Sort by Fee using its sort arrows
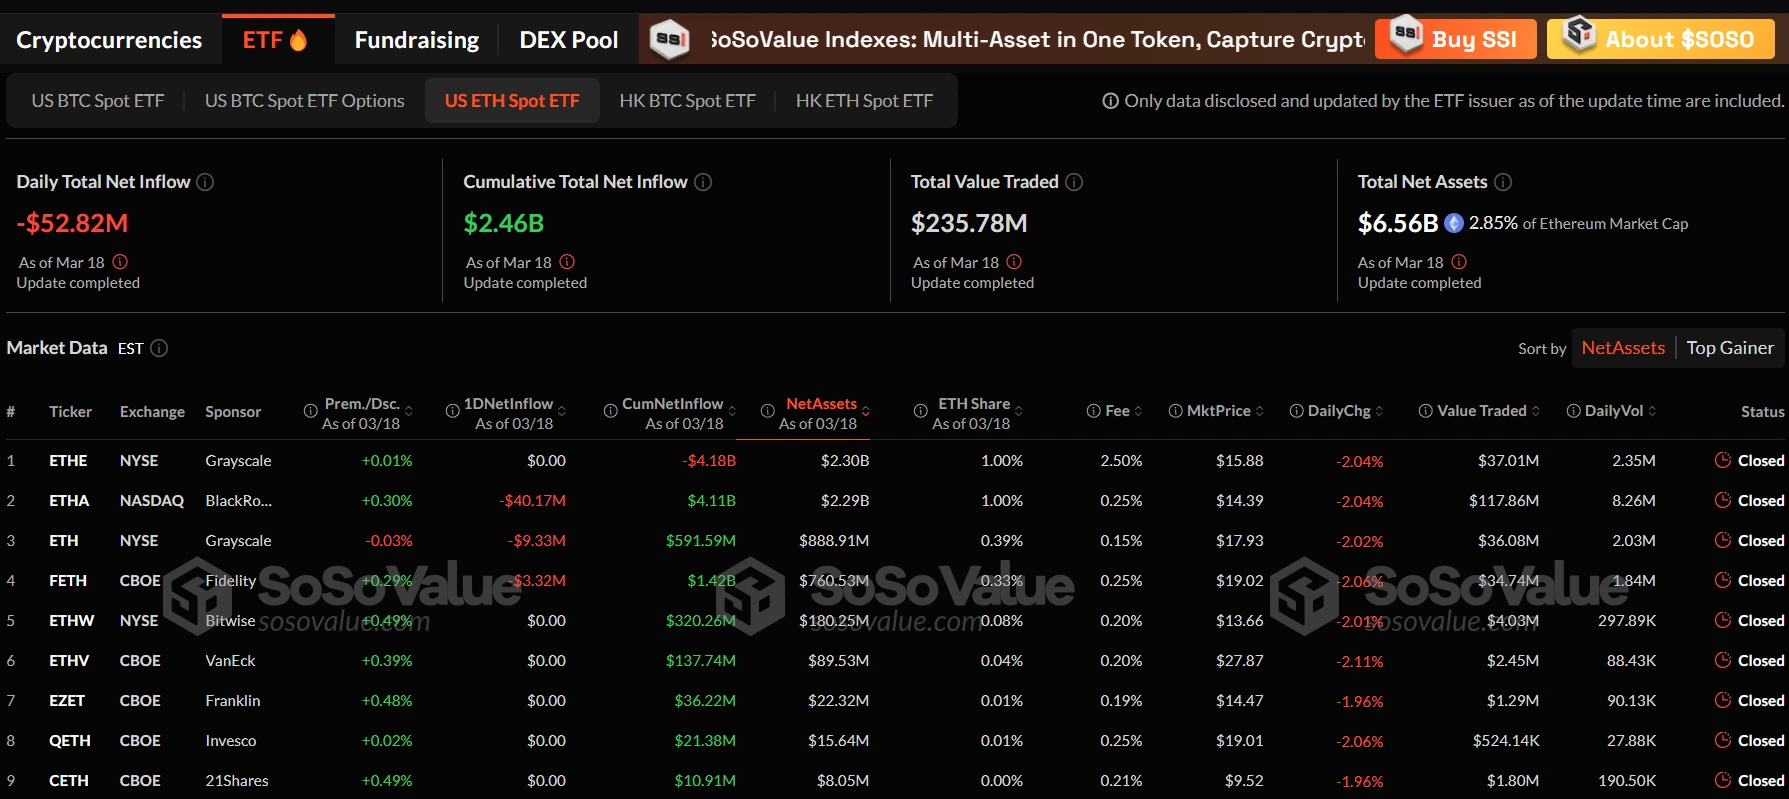Viewport: 1789px width, 799px height. click(1138, 411)
